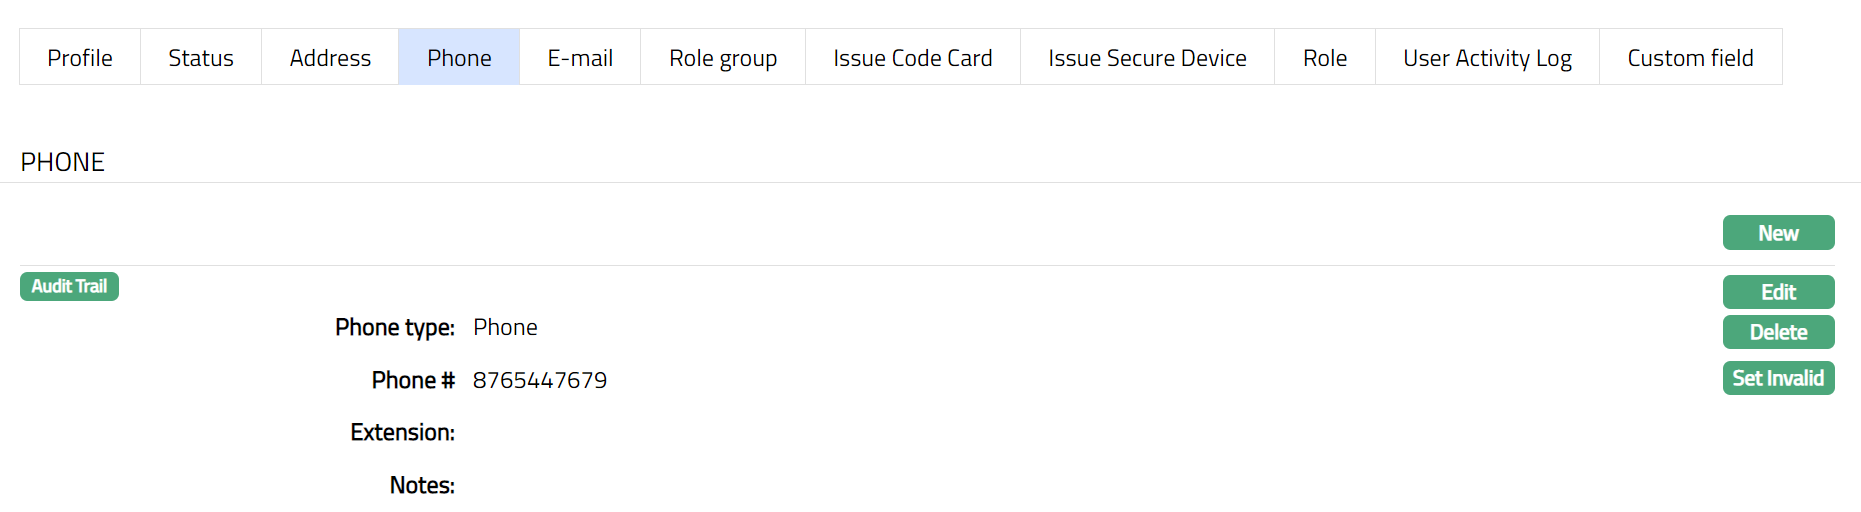The width and height of the screenshot is (1861, 512).
Task: Click the phone number 8765447679
Action: 540,381
